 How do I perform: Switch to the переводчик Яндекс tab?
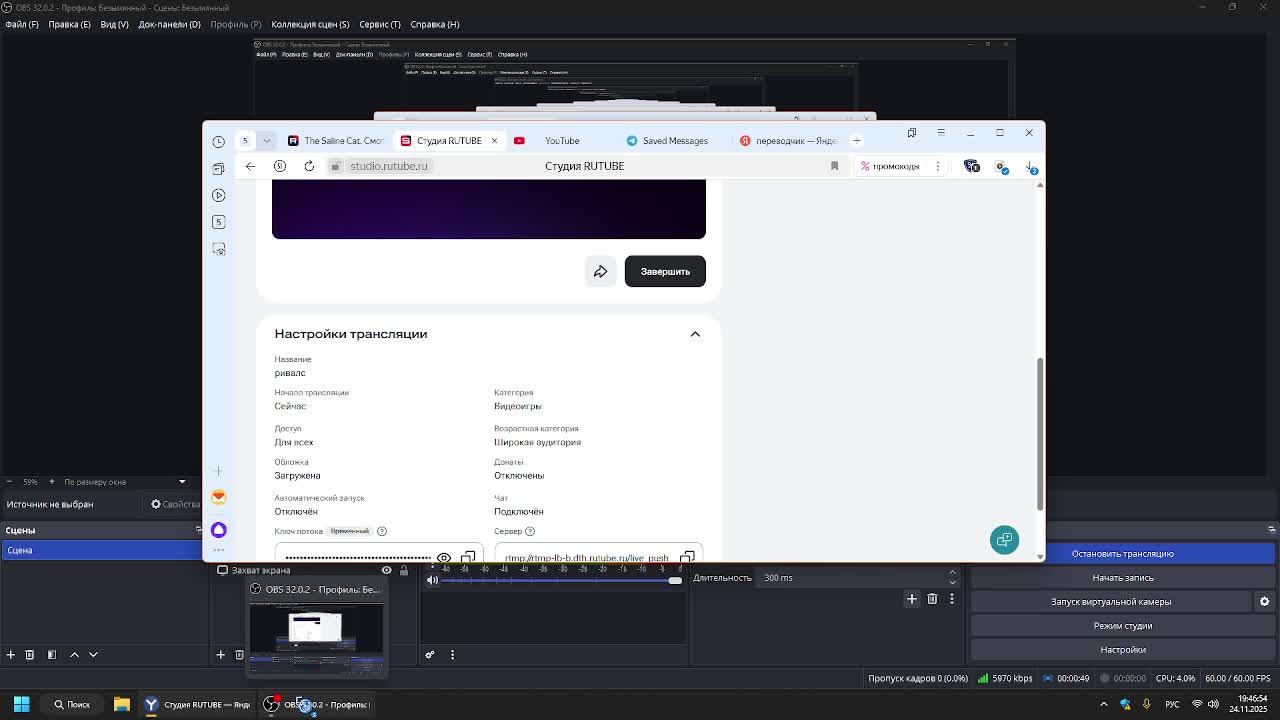(x=788, y=141)
